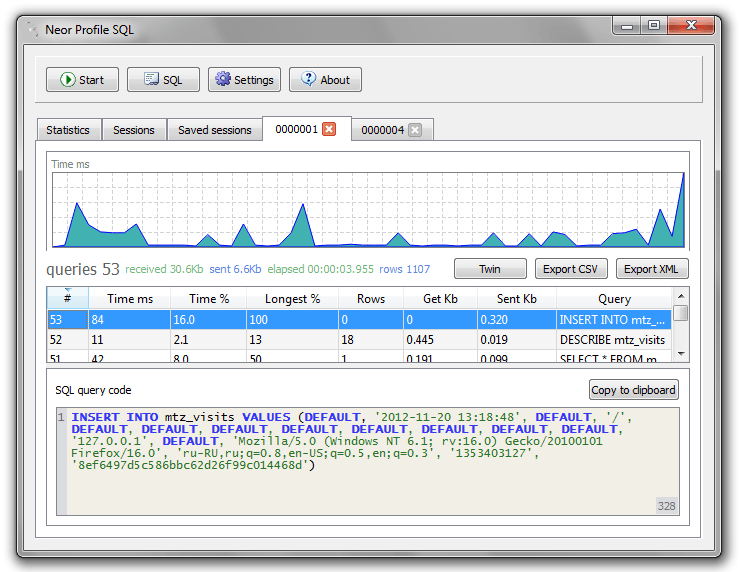Sort table by Longest % column

tap(292, 298)
